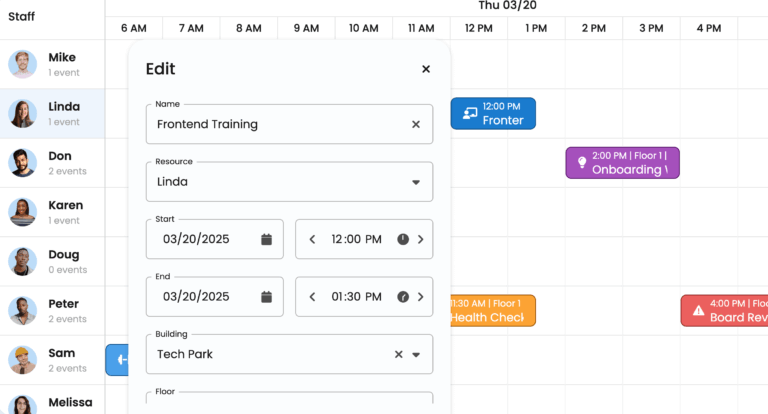
Task: Step the Start time forward with the right chevron
Action: pyautogui.click(x=420, y=240)
